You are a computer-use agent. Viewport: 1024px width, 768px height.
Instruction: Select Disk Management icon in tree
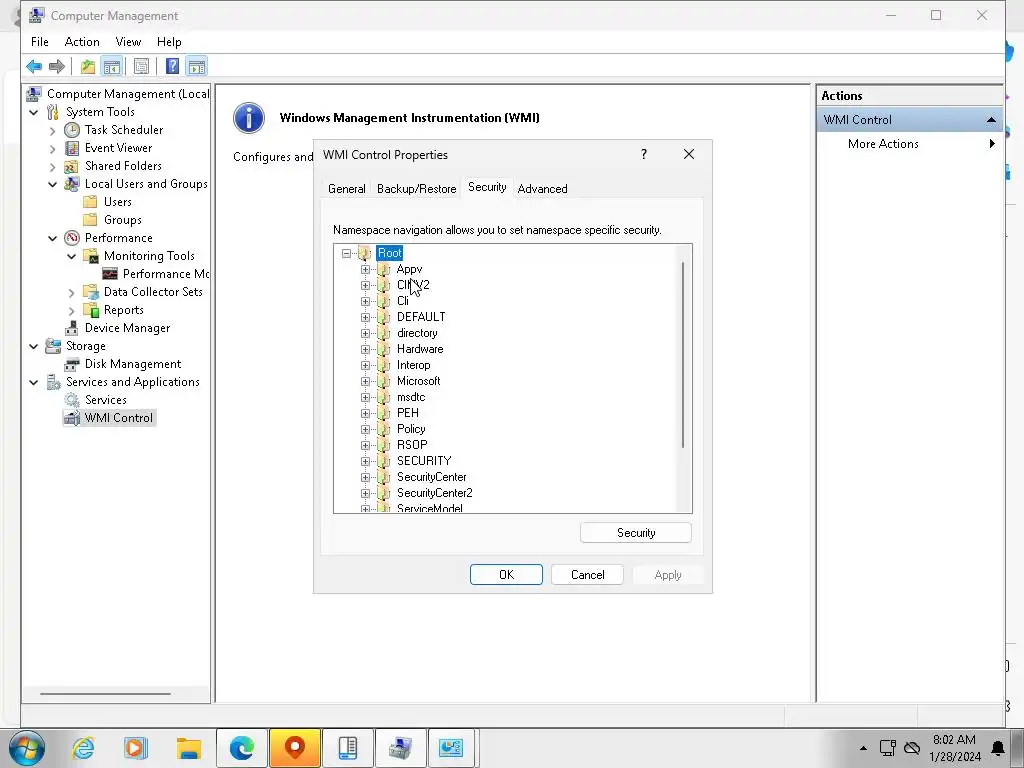[72, 364]
